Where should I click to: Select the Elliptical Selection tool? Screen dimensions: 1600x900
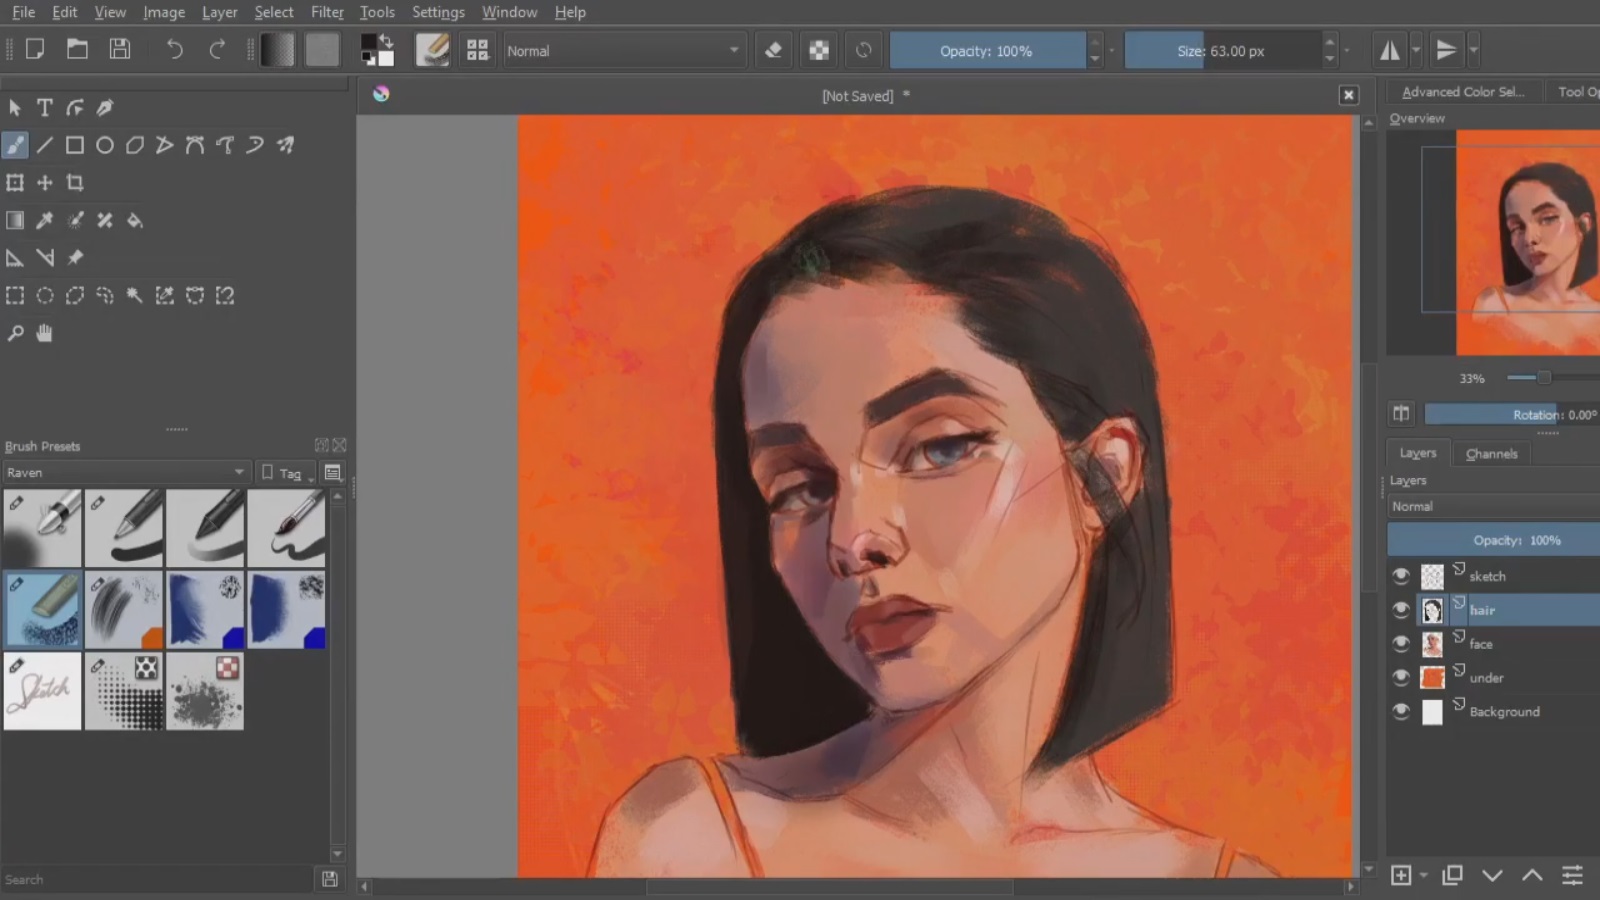click(45, 295)
